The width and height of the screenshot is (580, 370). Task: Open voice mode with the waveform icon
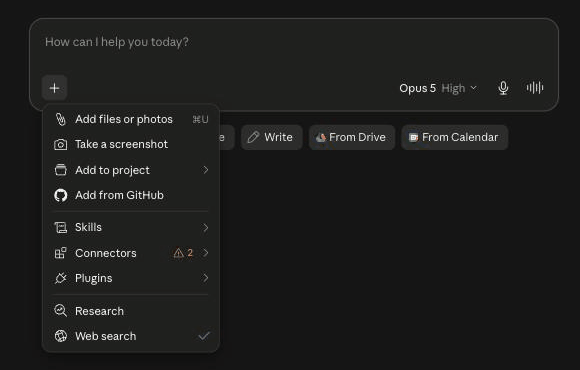[535, 88]
